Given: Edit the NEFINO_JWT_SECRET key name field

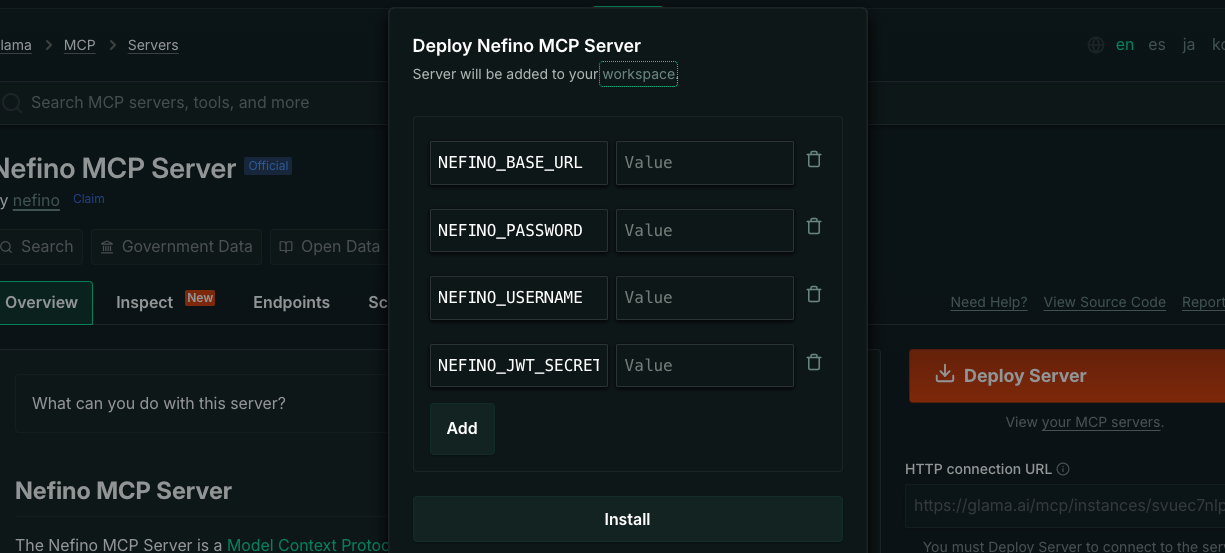Looking at the screenshot, I should click(x=519, y=365).
